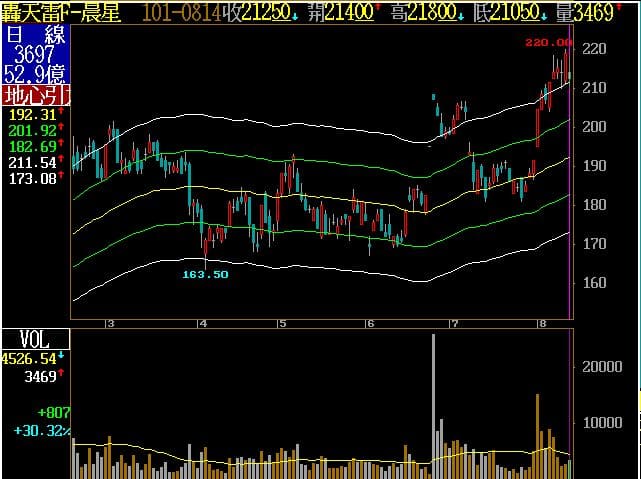Open the VOL indicator label
This screenshot has height=479, width=641.
click(22, 338)
